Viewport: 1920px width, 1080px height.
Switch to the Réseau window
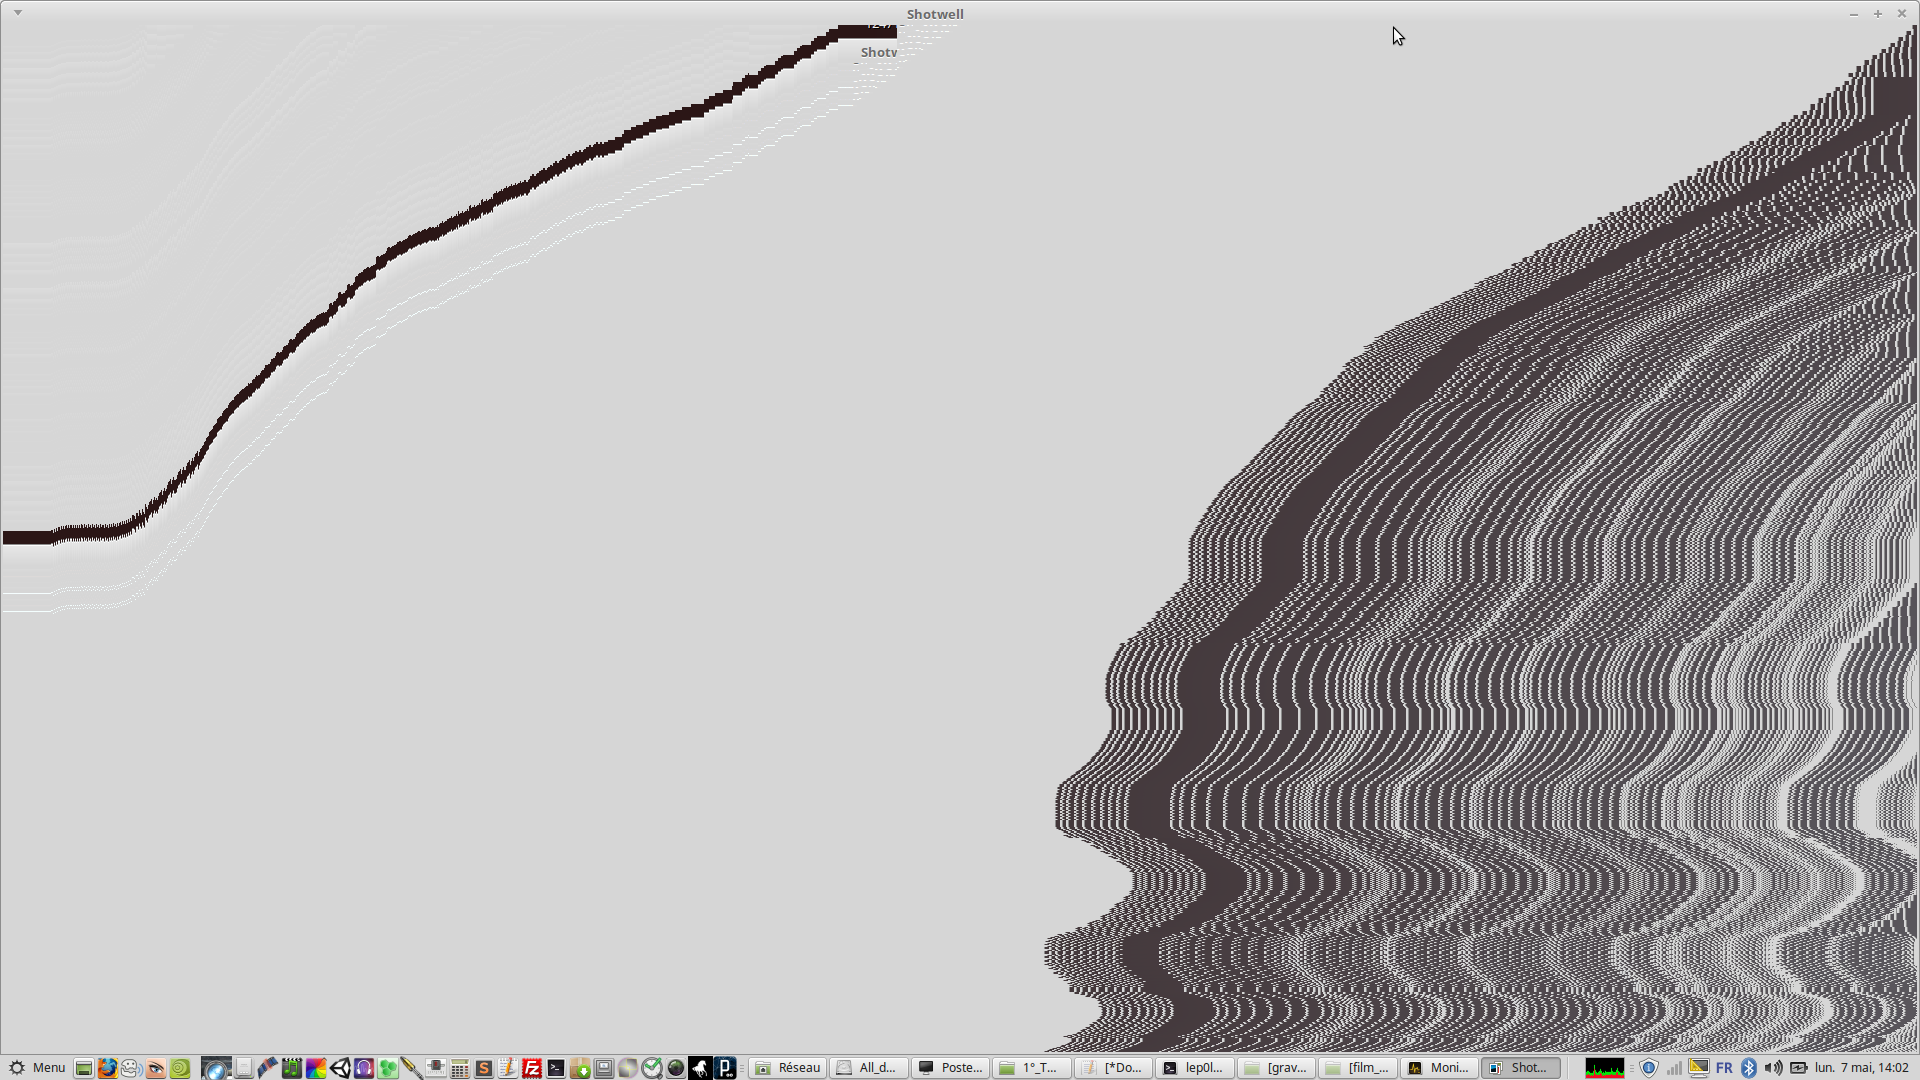pyautogui.click(x=788, y=1068)
